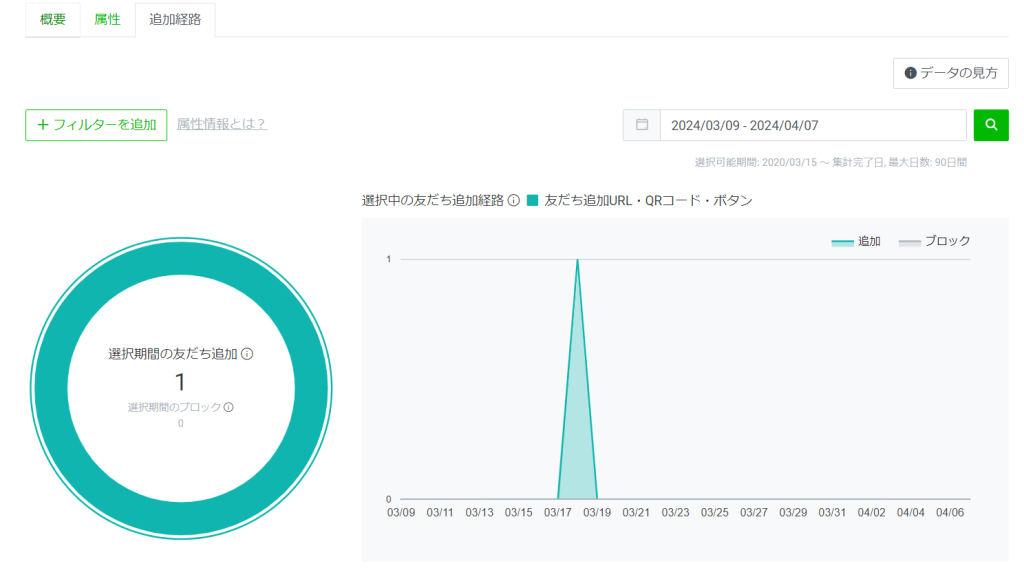Image resolution: width=1024 pixels, height=579 pixels.
Task: Click info icon next to 選択期間の友だち追加
Action: tap(247, 354)
